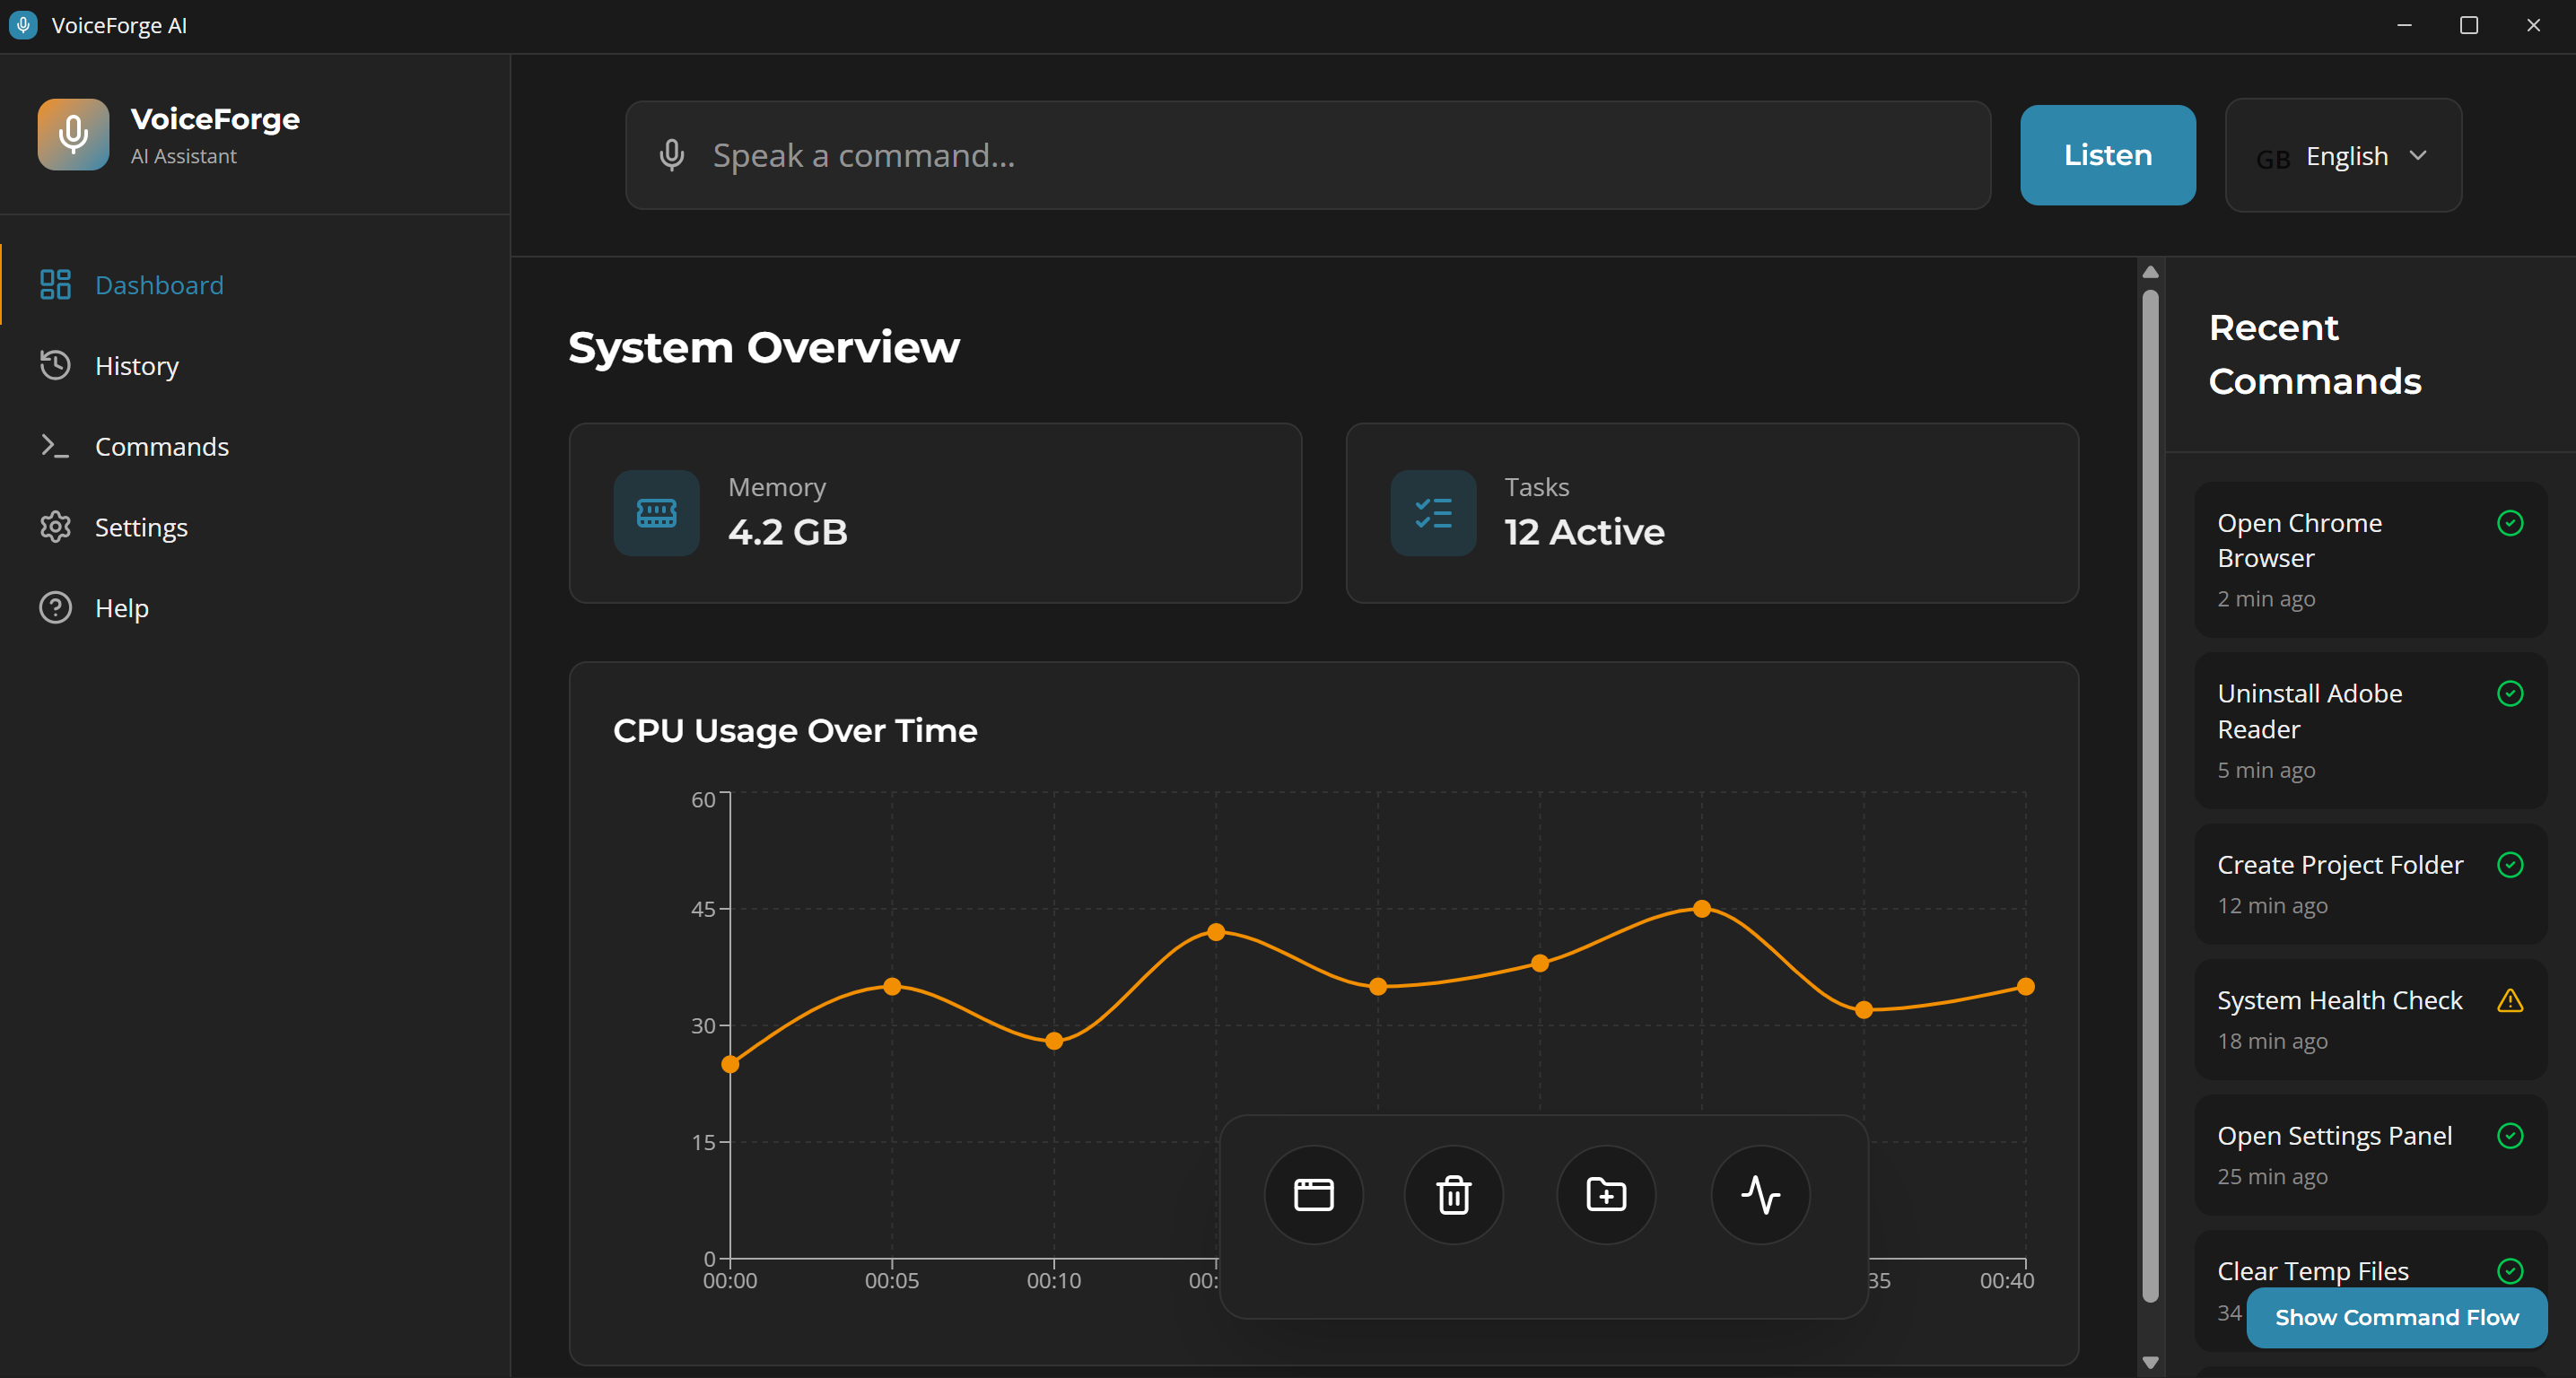This screenshot has height=1378, width=2576.
Task: Click the VoiceForge orange microphone logo
Action: (x=73, y=134)
